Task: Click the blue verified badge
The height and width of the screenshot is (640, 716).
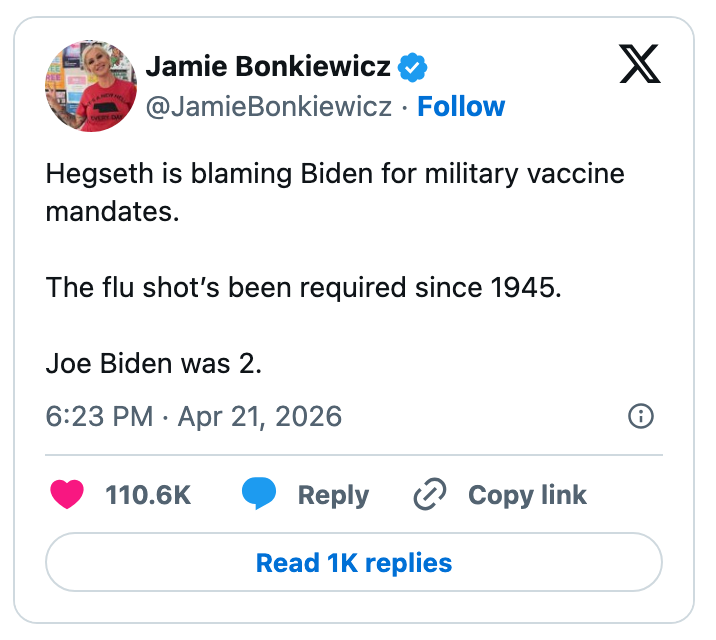Action: (413, 67)
